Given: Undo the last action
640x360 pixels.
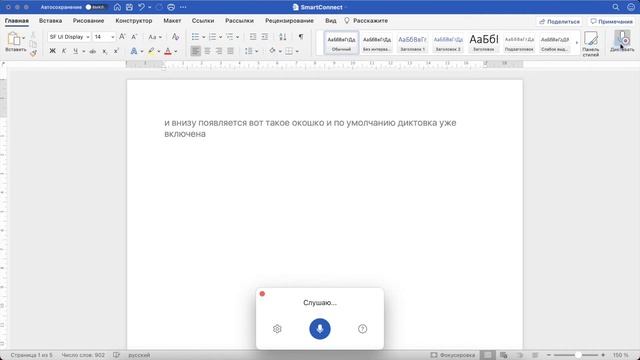Looking at the screenshot, I should tap(141, 7).
